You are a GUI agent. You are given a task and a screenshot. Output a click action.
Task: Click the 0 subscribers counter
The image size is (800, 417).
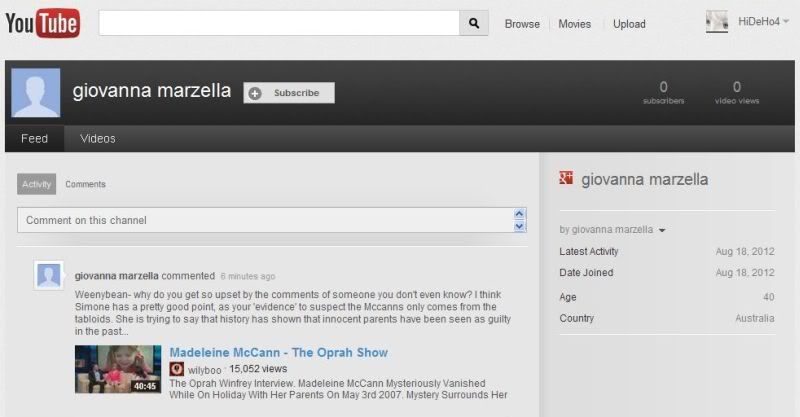663,92
